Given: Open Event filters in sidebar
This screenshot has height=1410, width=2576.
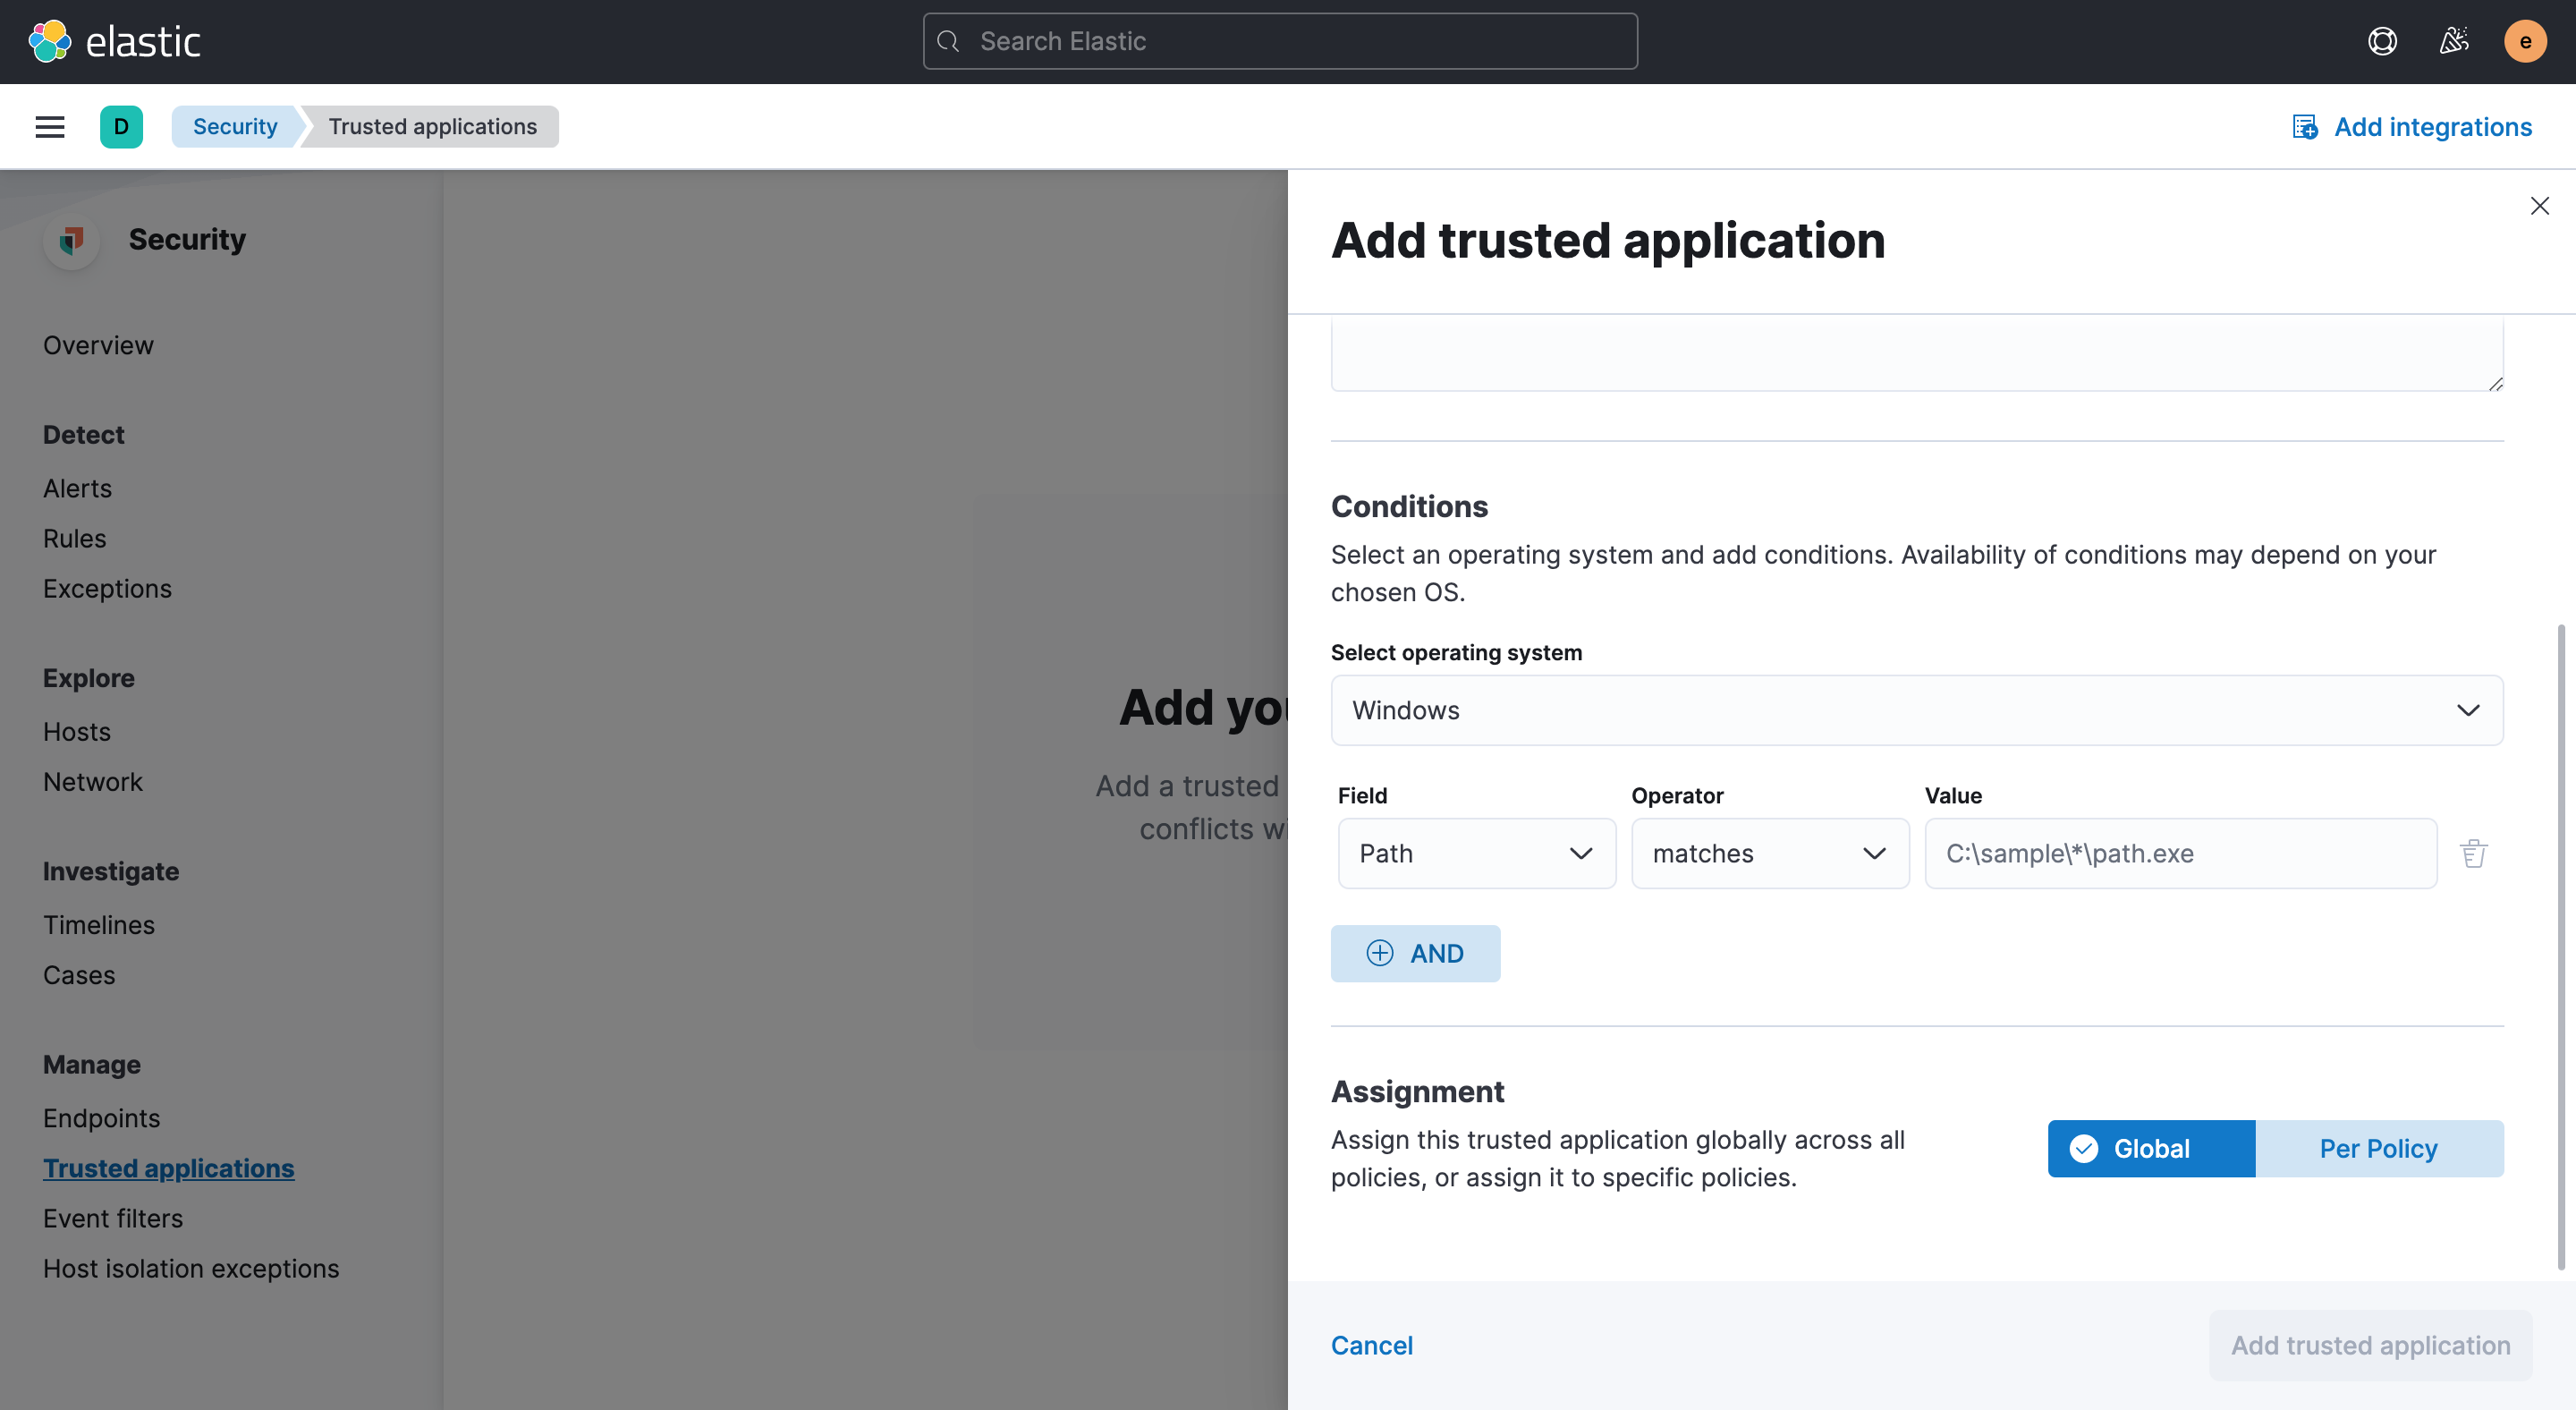Looking at the screenshot, I should [x=113, y=1218].
